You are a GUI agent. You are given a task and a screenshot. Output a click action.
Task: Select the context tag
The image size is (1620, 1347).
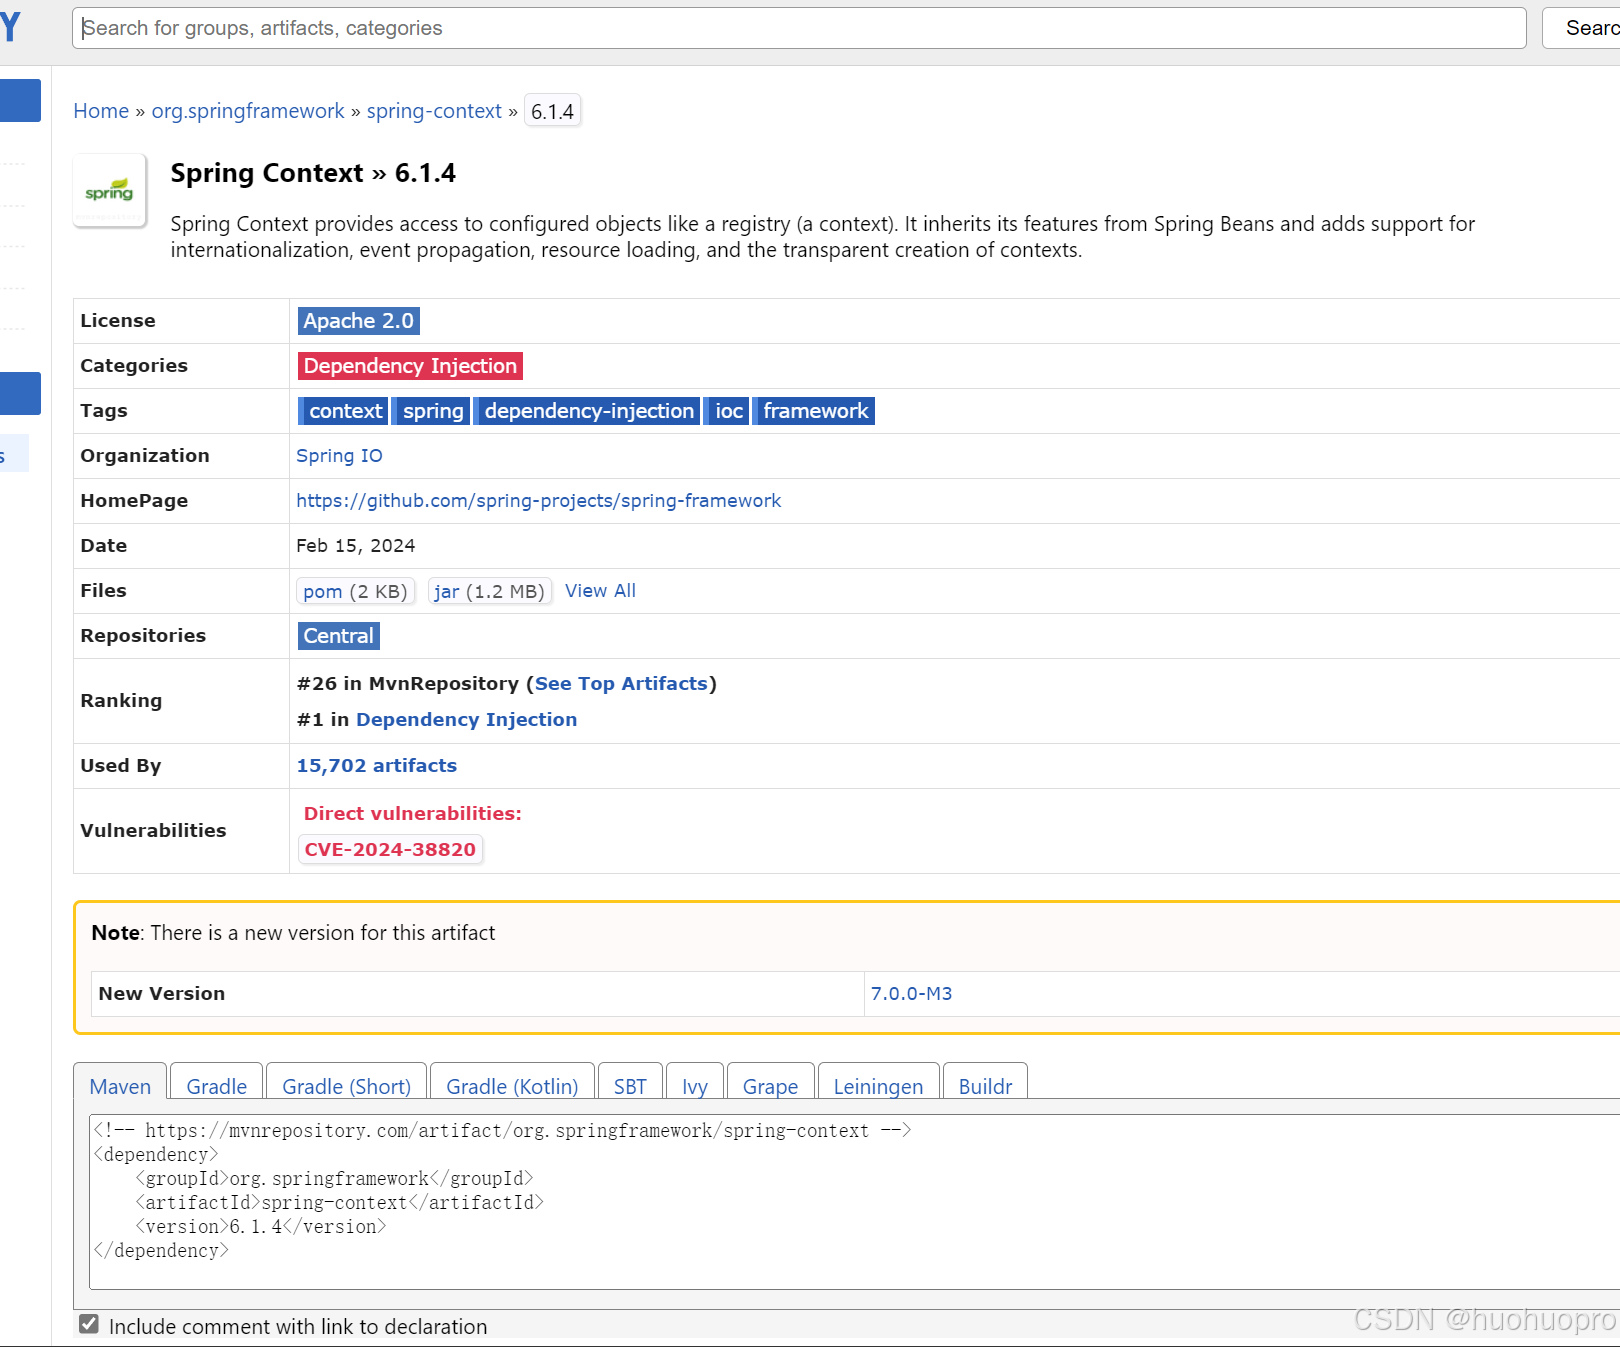tap(343, 411)
